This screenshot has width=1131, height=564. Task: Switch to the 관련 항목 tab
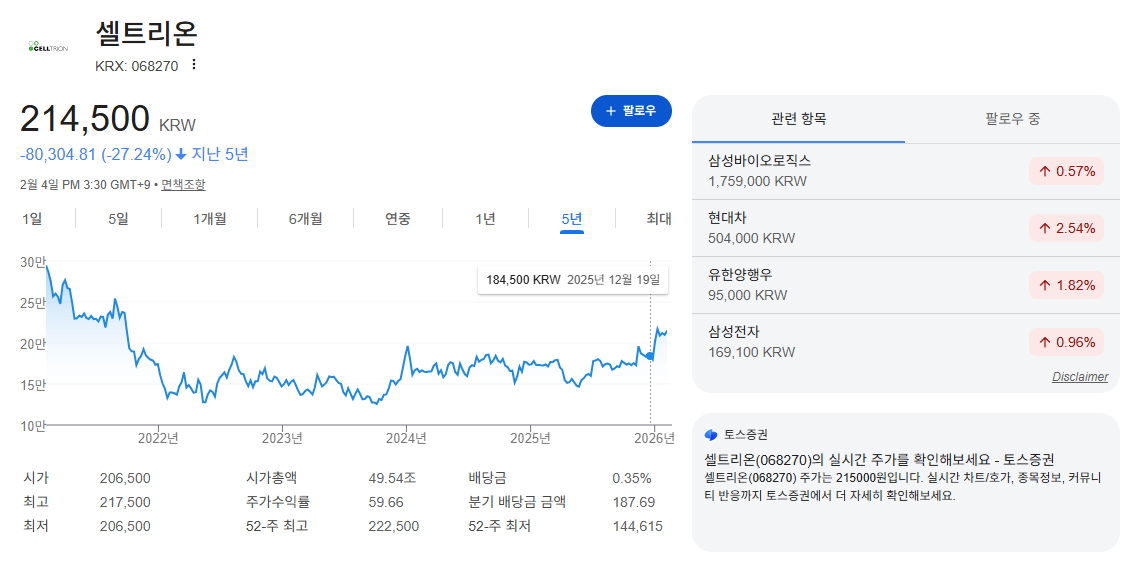(x=798, y=119)
